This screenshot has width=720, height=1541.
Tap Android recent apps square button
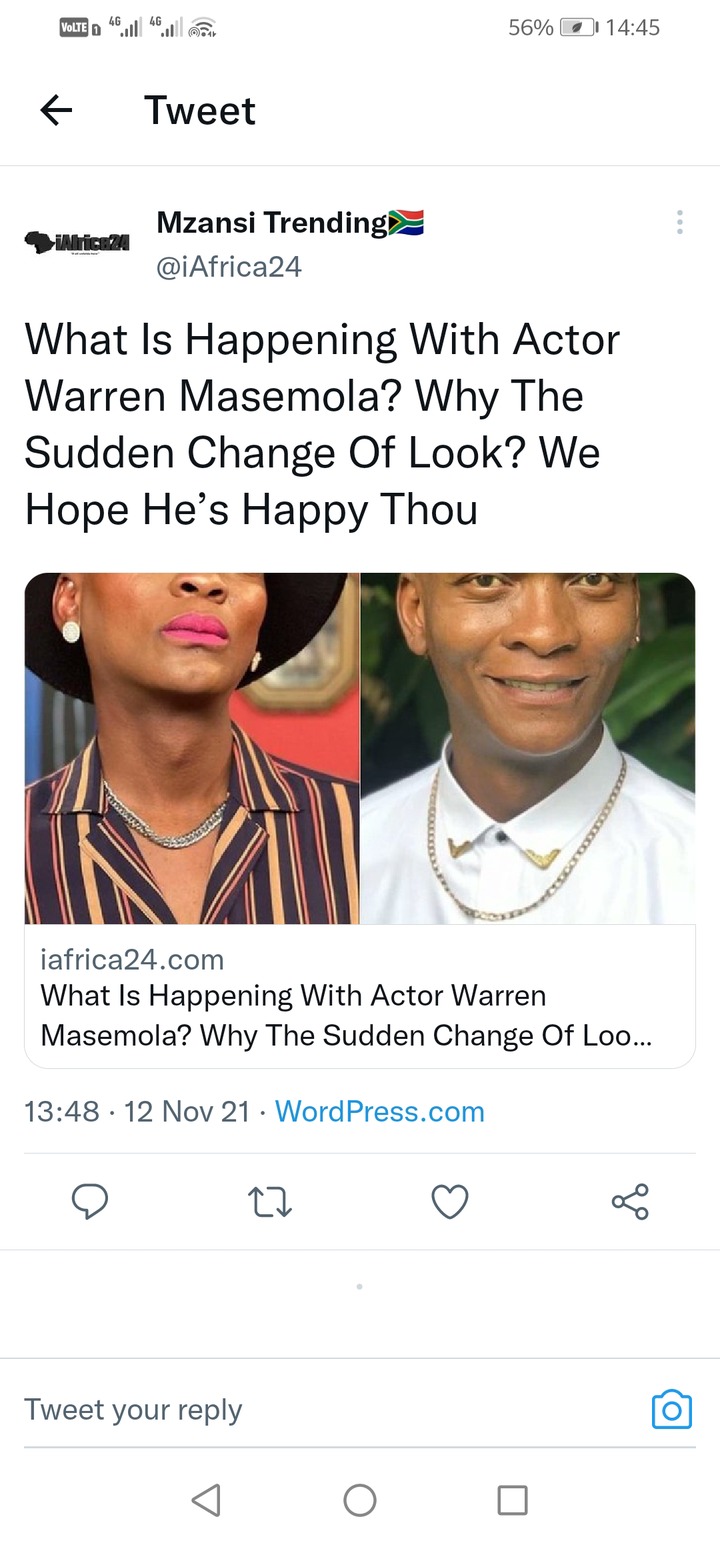pos(513,1499)
